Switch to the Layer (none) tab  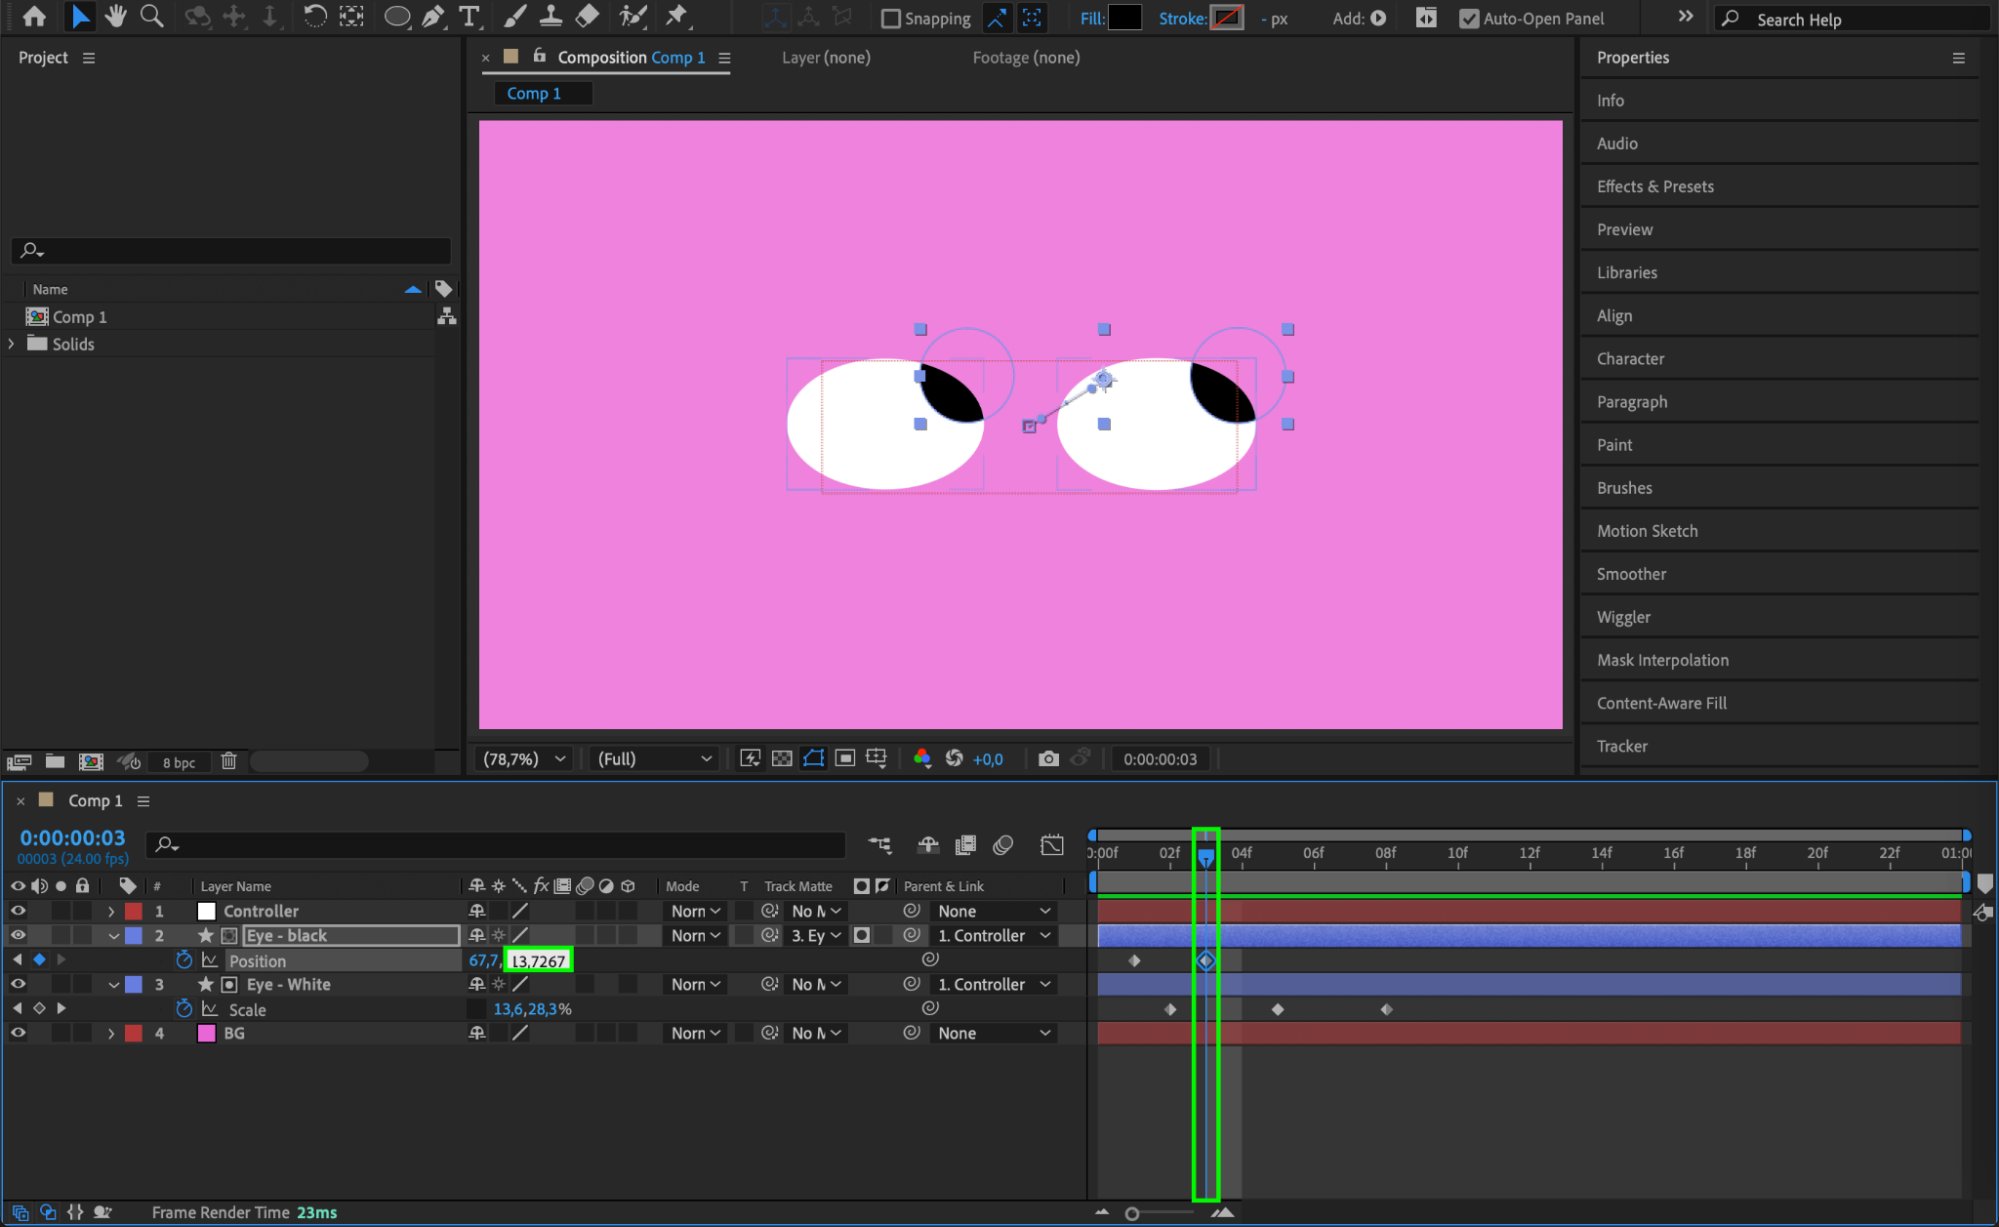click(x=826, y=58)
